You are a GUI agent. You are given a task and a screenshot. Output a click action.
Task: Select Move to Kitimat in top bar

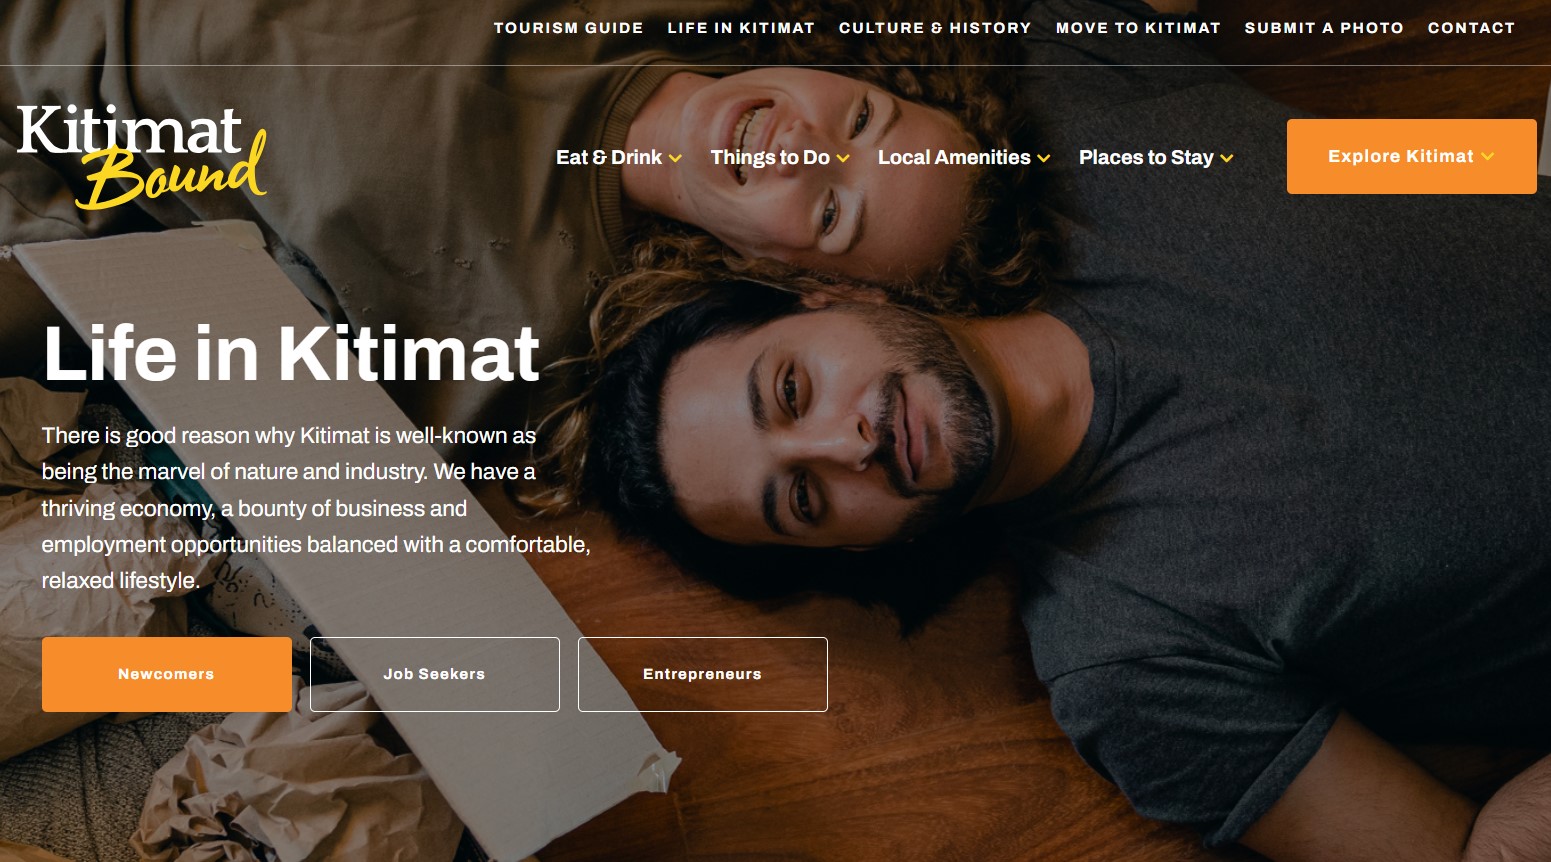1138,28
